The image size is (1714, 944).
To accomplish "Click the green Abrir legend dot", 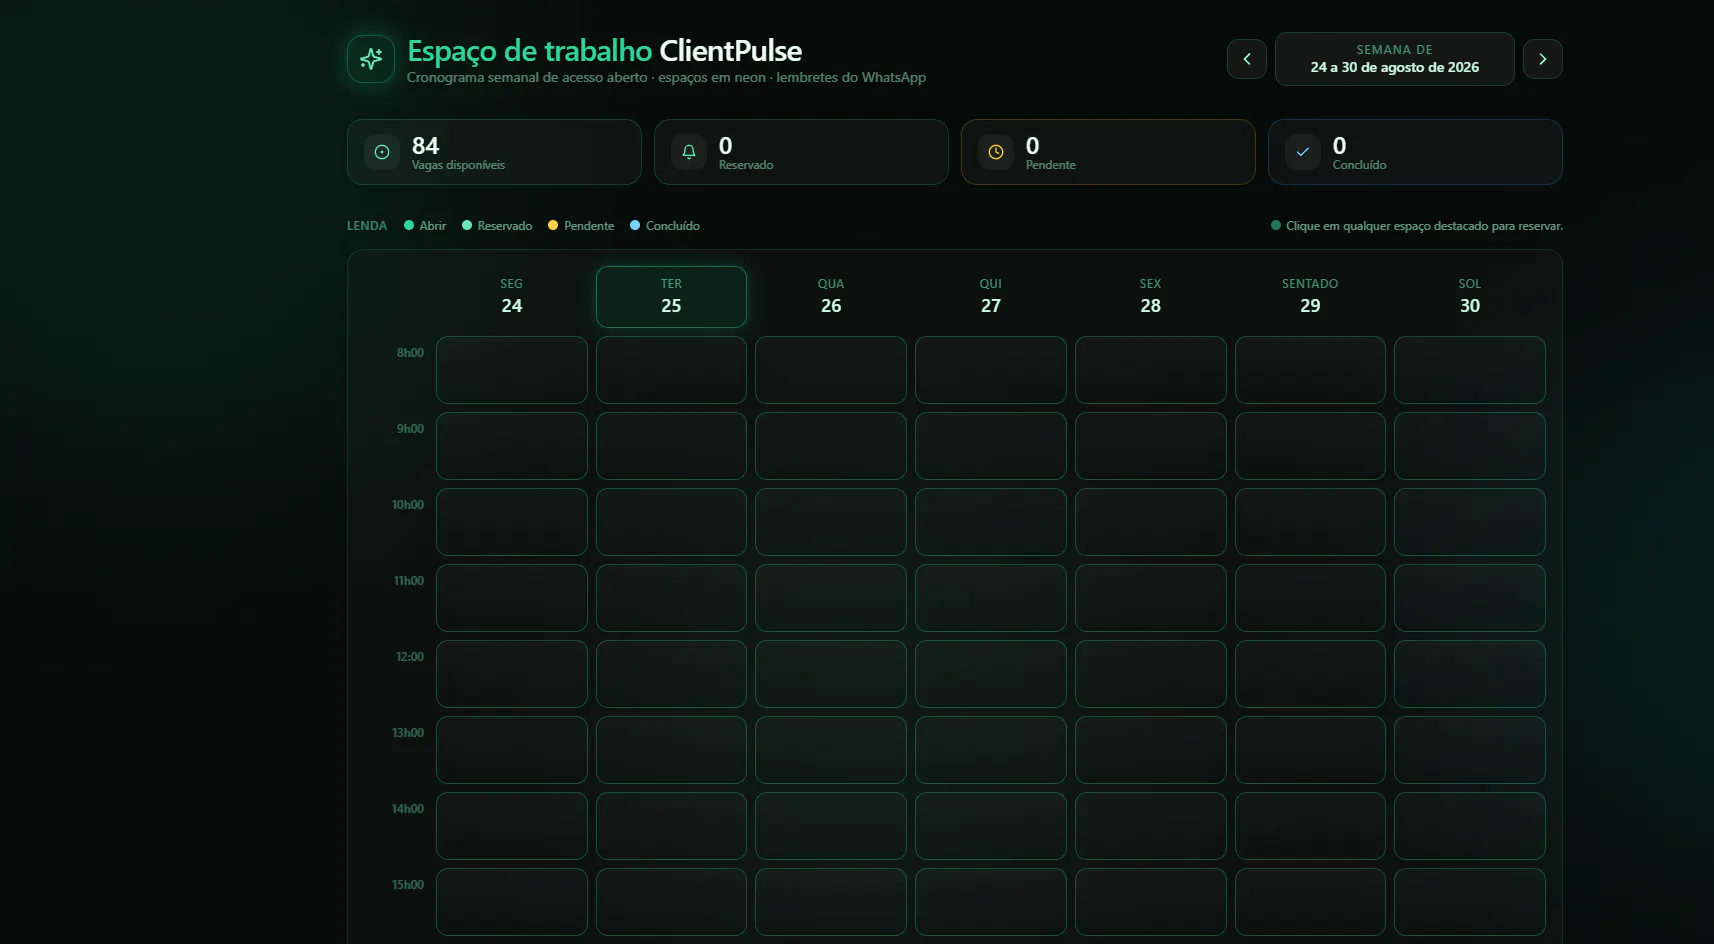I will coord(409,225).
